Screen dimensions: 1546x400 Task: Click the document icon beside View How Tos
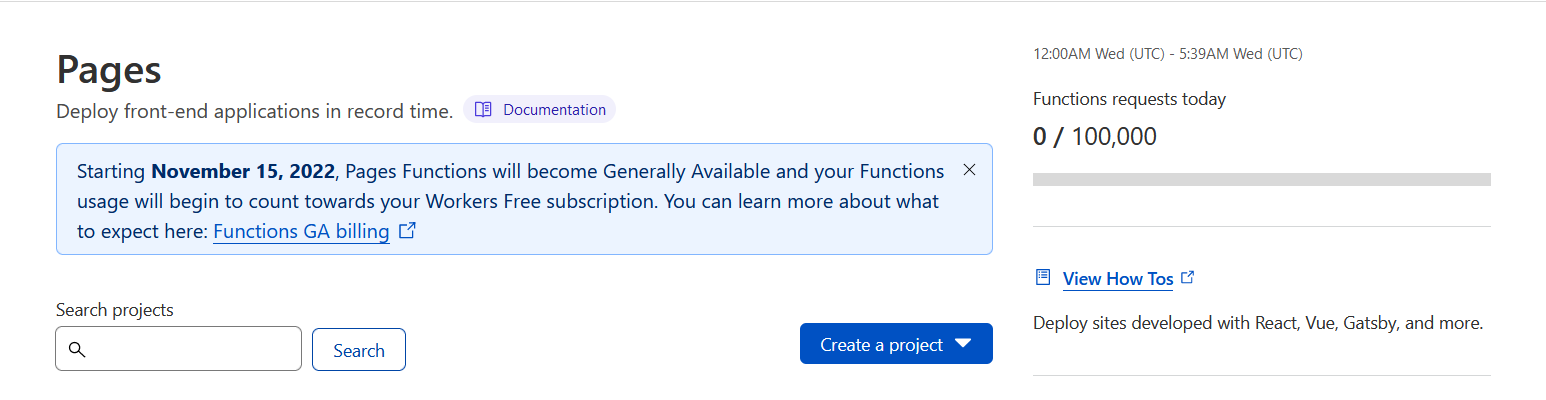[1043, 277]
